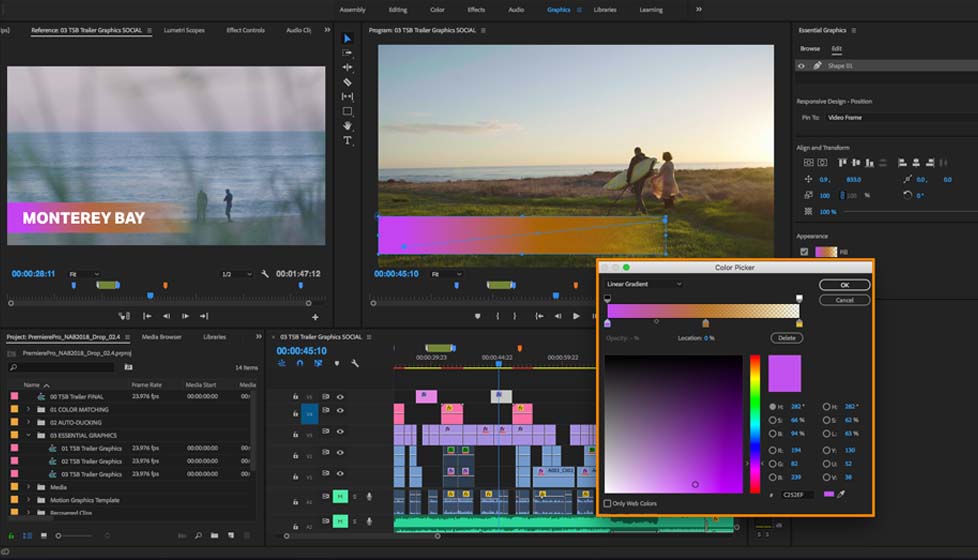Click the blue 00:00:45:10 timeline timecode

click(x=301, y=351)
